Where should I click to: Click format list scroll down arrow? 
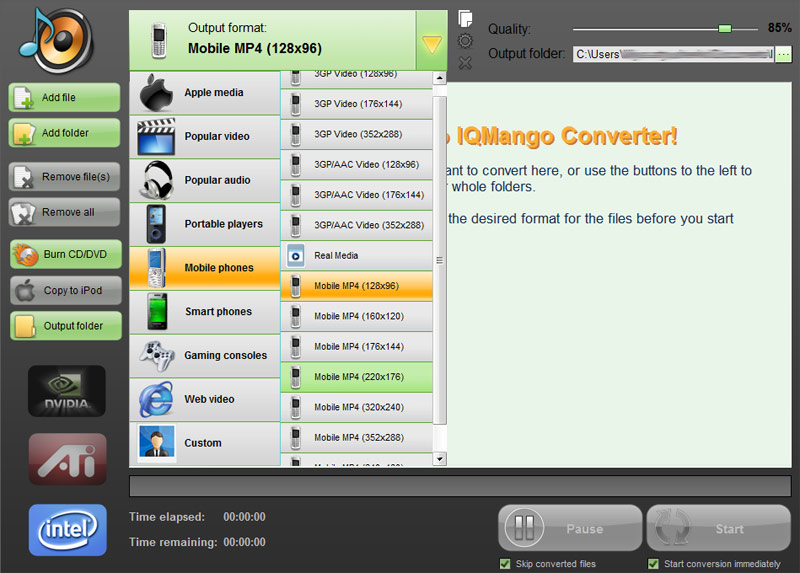coord(440,459)
